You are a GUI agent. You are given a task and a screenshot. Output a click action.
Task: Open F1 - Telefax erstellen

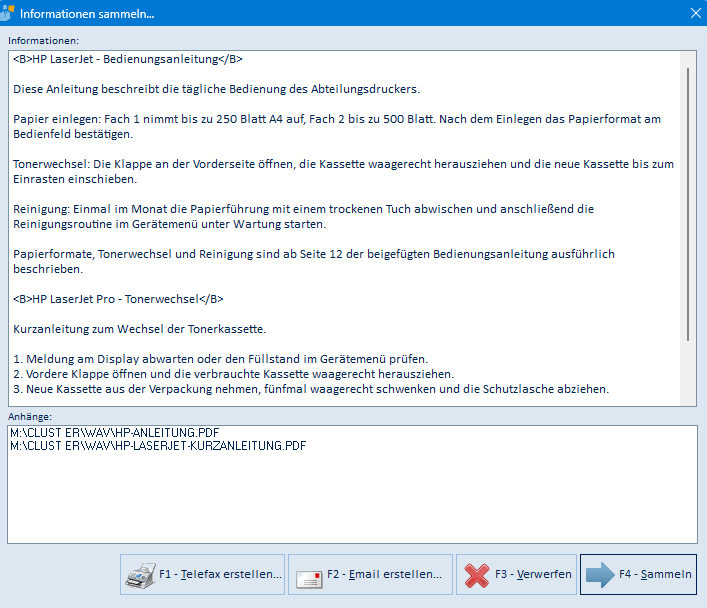tap(202, 574)
